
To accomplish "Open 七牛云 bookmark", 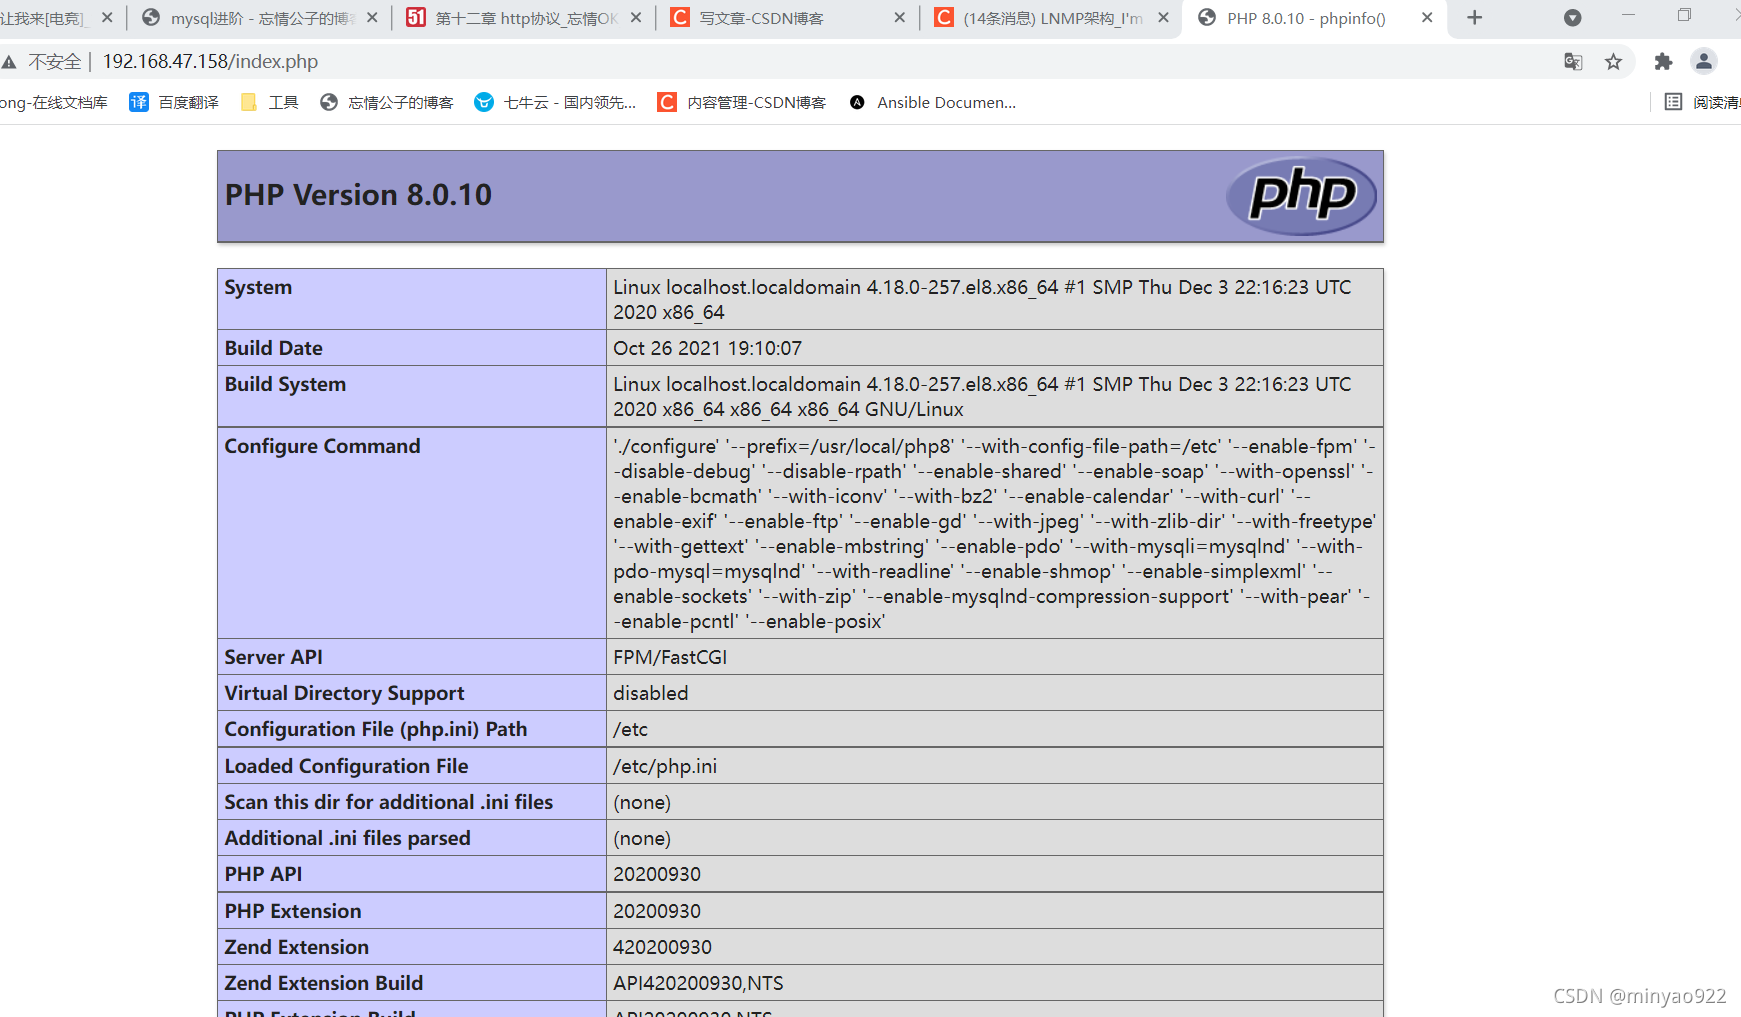I will (x=555, y=103).
